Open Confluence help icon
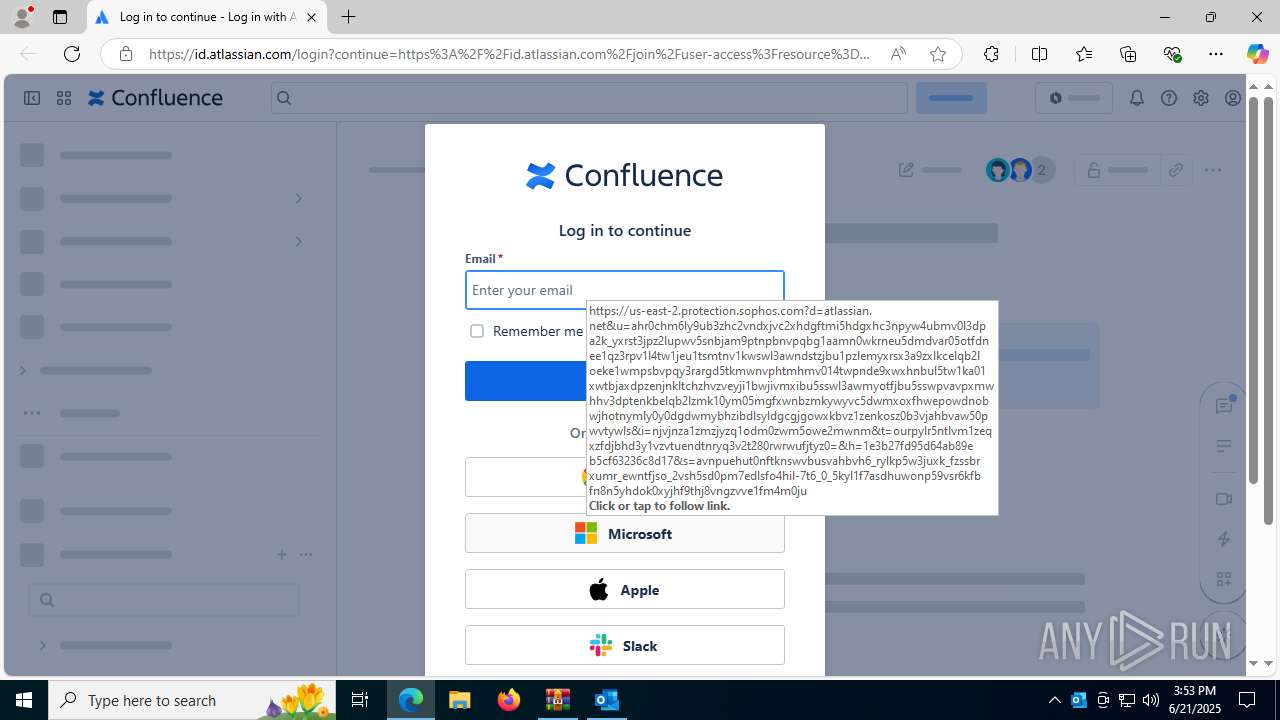This screenshot has width=1280, height=720. [x=1169, y=98]
